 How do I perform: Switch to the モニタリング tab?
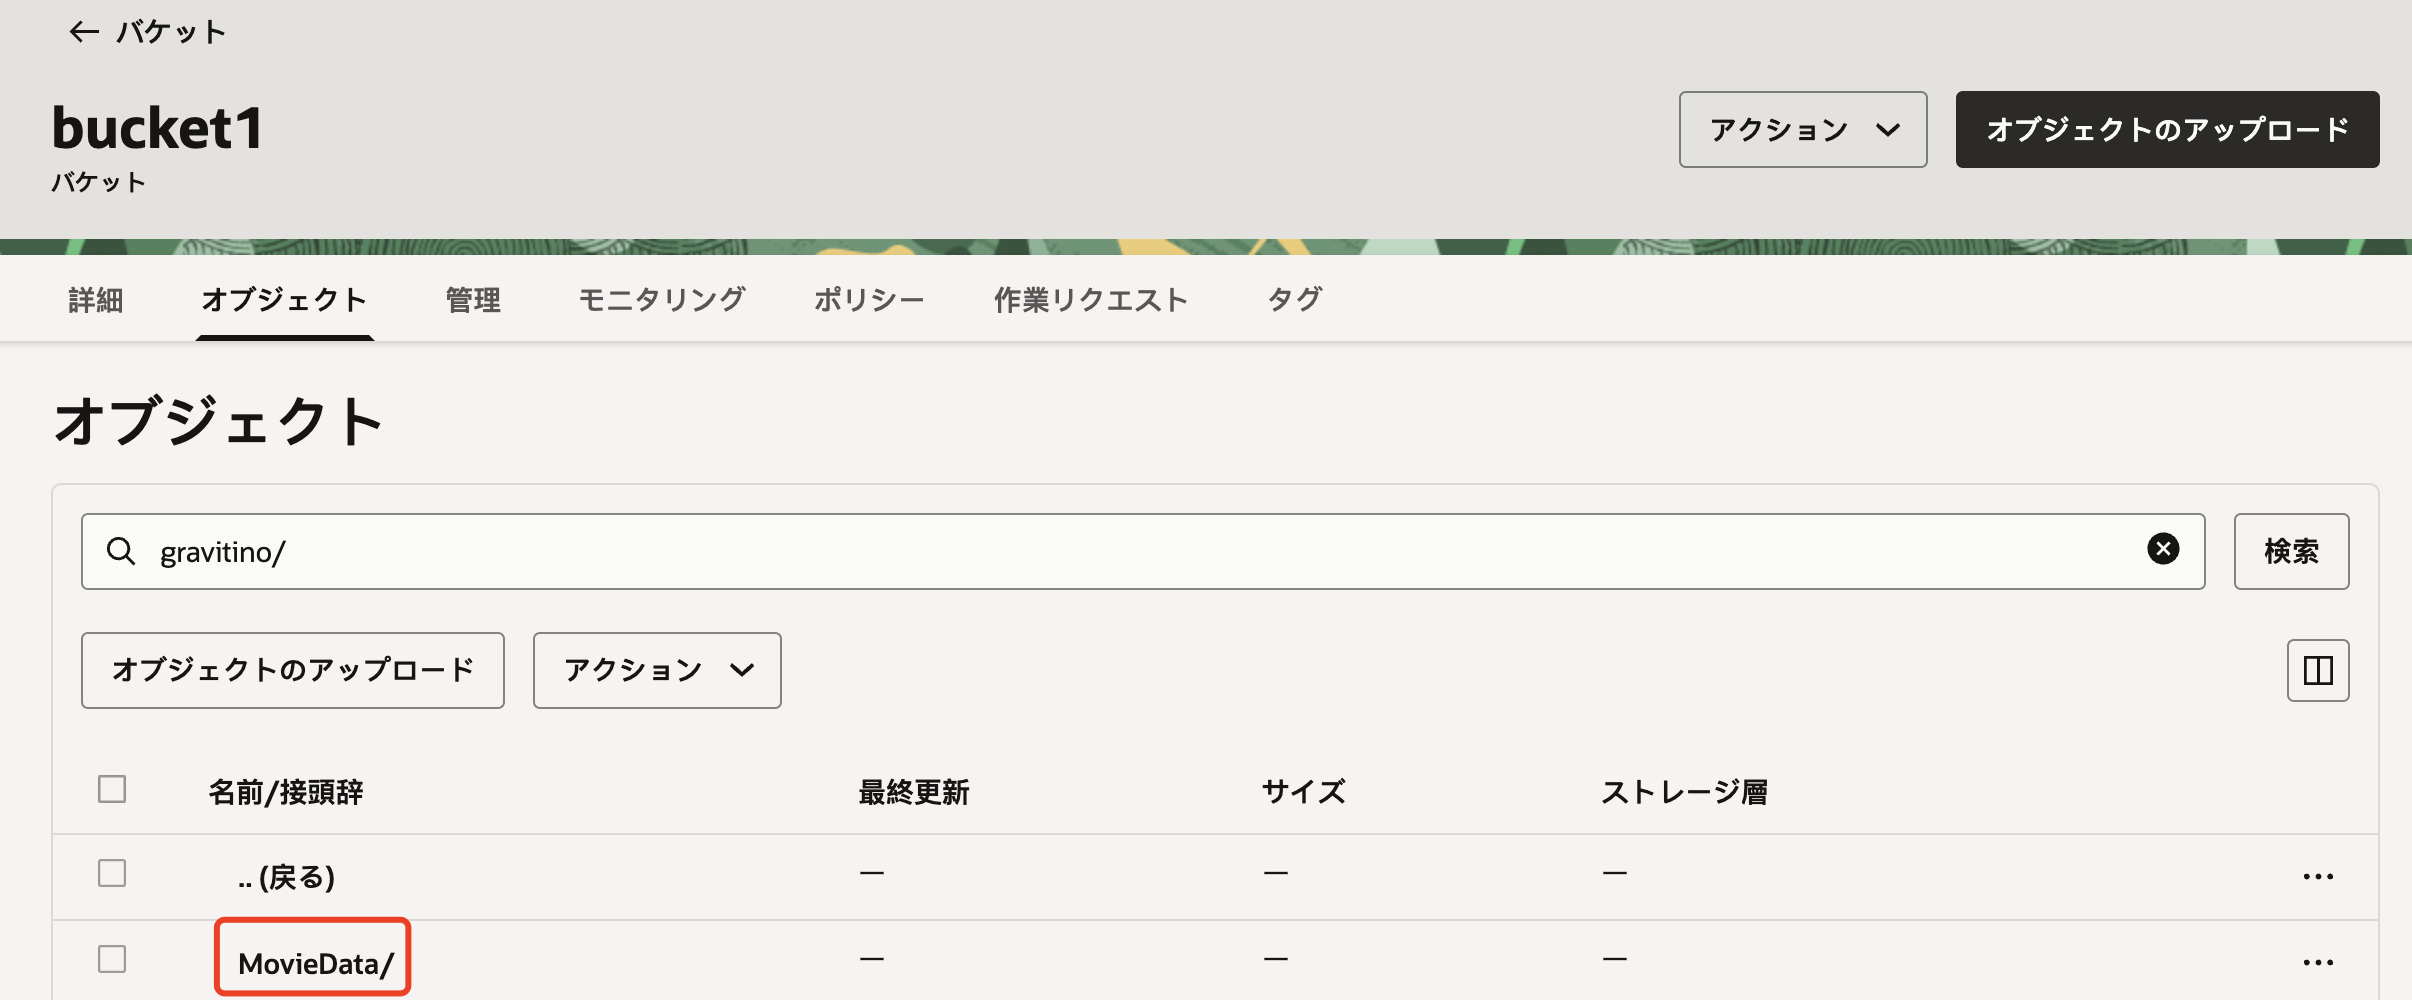[x=662, y=299]
